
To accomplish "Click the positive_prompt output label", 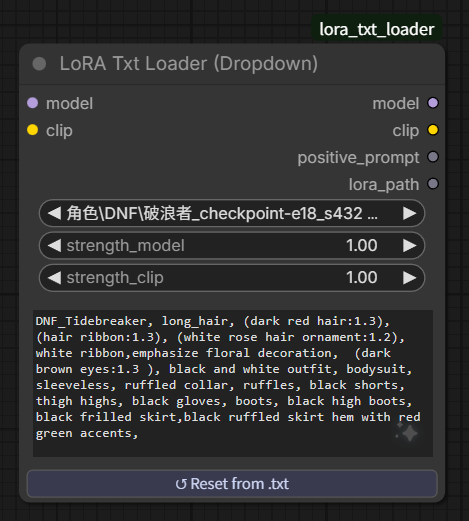I will click(358, 158).
